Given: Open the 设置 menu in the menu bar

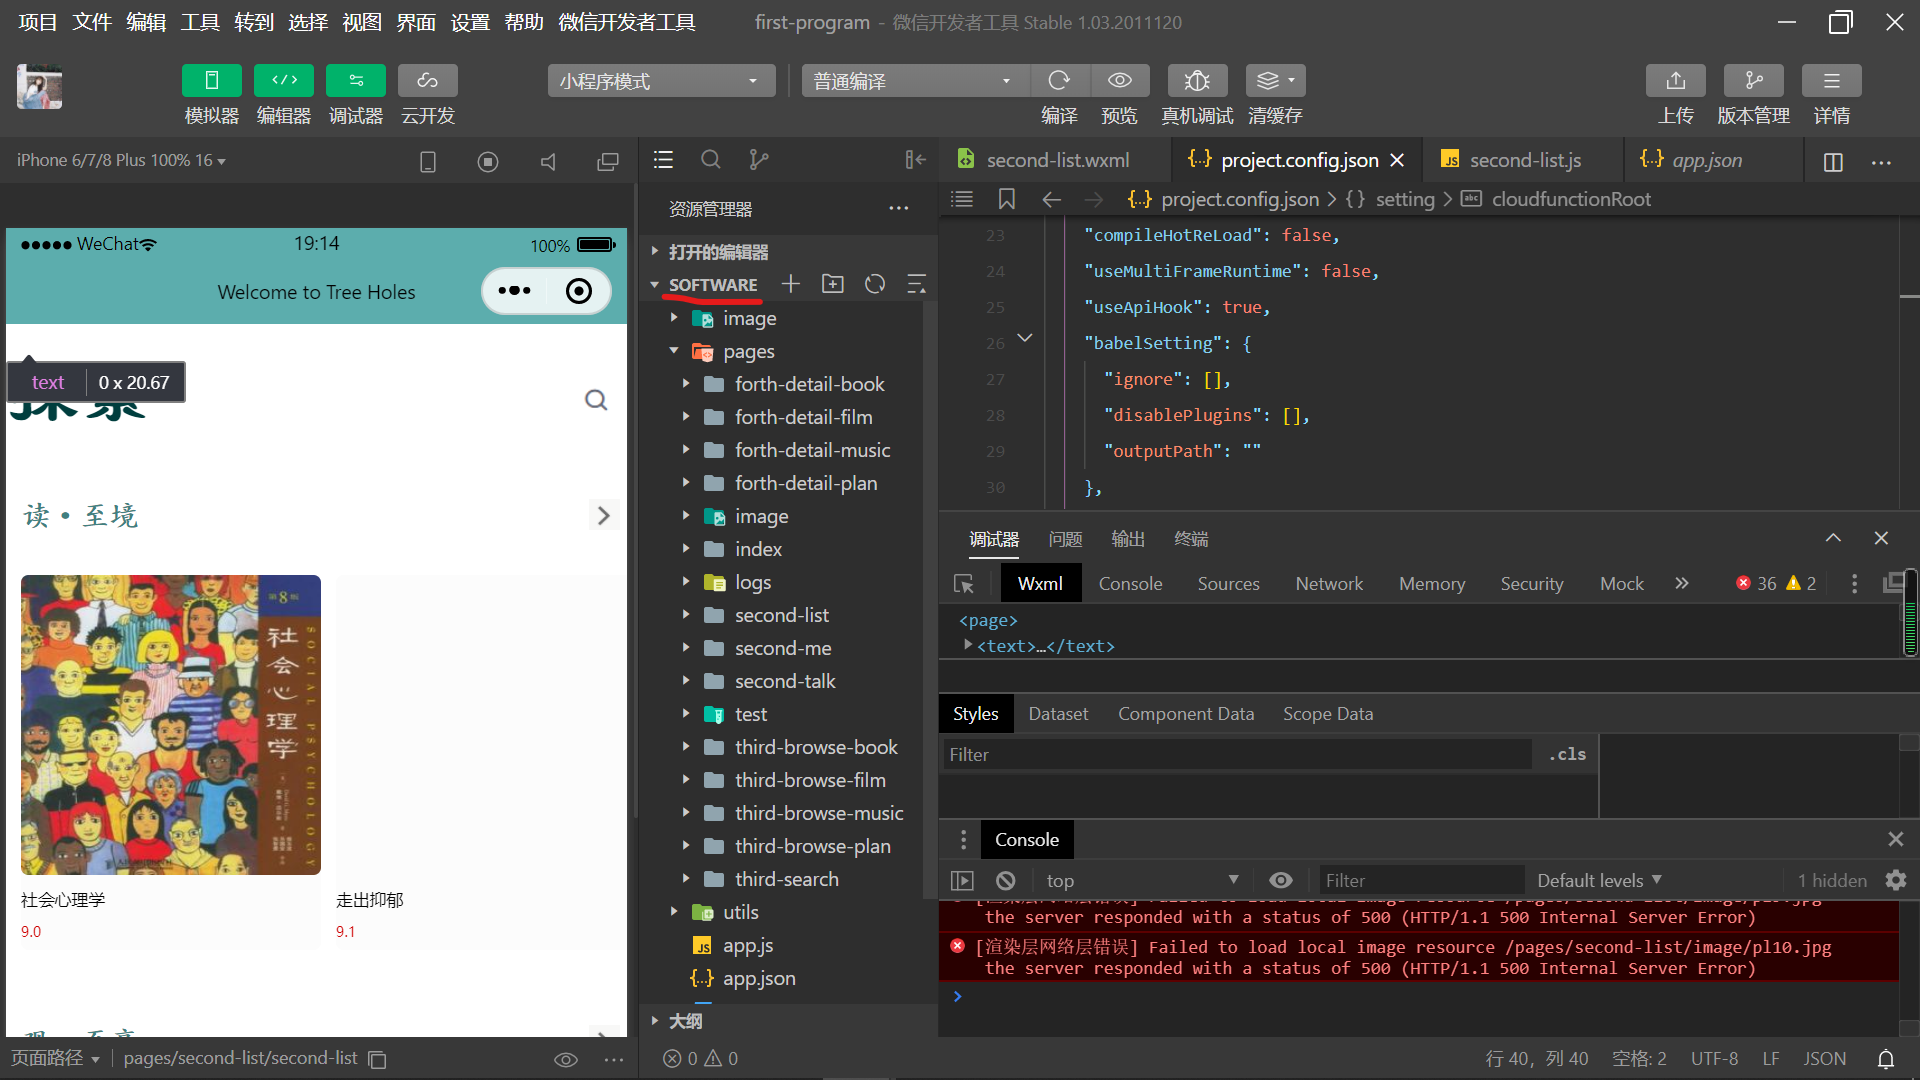Looking at the screenshot, I should 469,22.
